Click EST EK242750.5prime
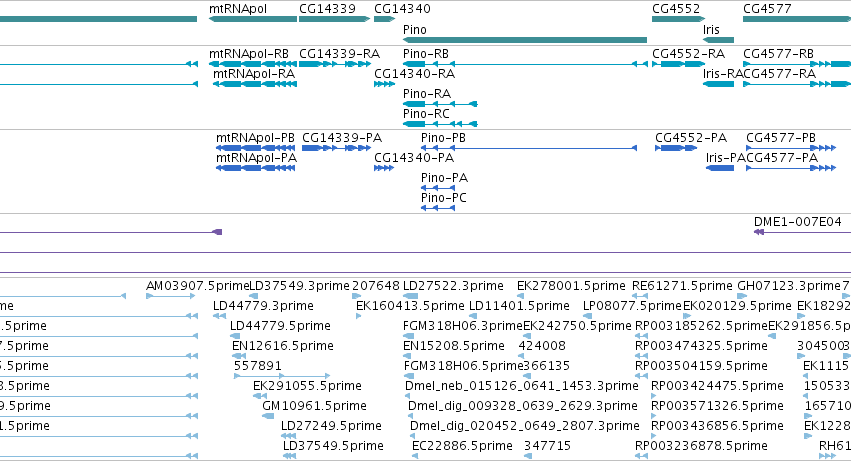Screen dimensions: 851x461 [x=577, y=326]
